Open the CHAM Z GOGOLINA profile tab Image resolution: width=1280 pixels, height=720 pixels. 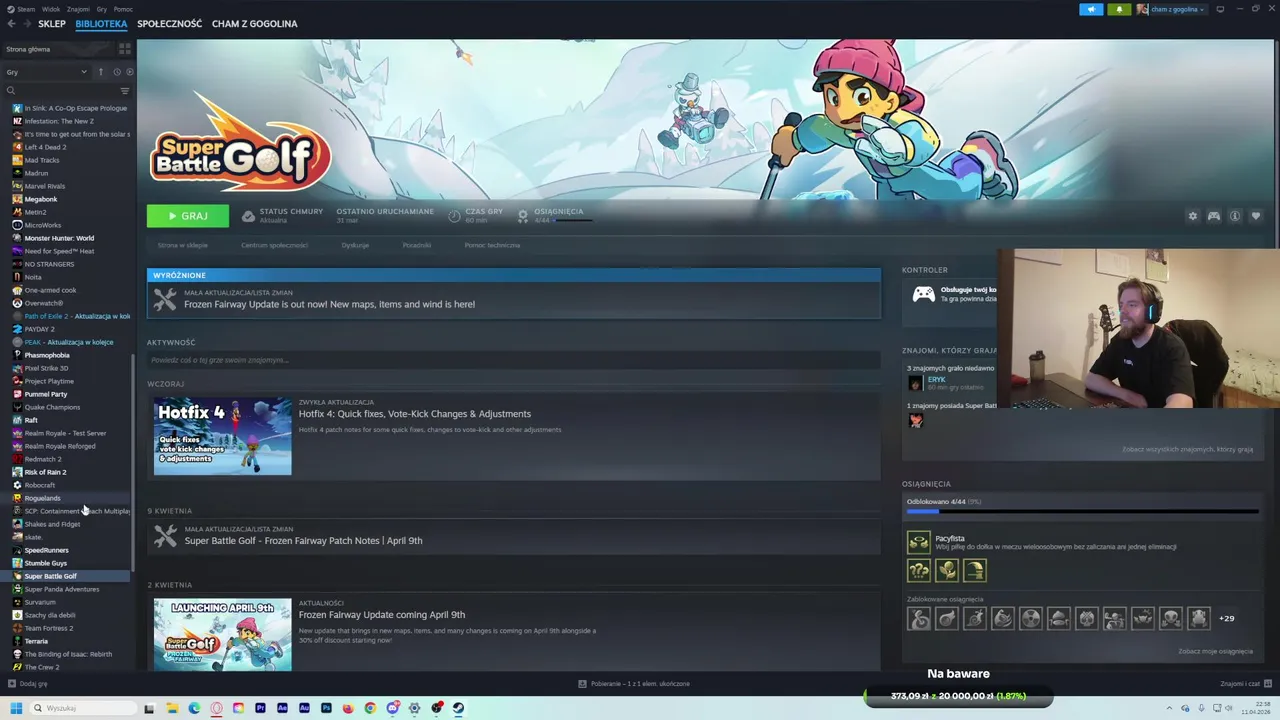click(254, 24)
